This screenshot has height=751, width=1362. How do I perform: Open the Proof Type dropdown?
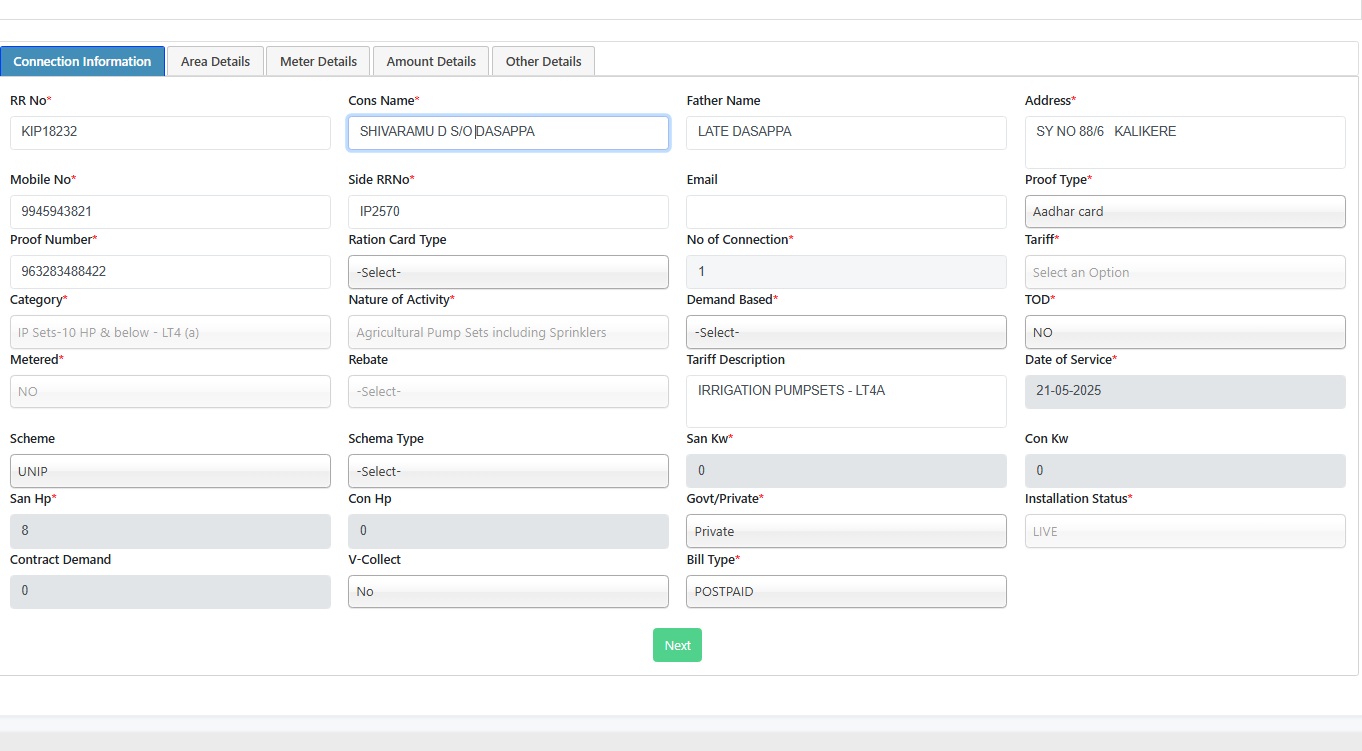coord(1184,212)
